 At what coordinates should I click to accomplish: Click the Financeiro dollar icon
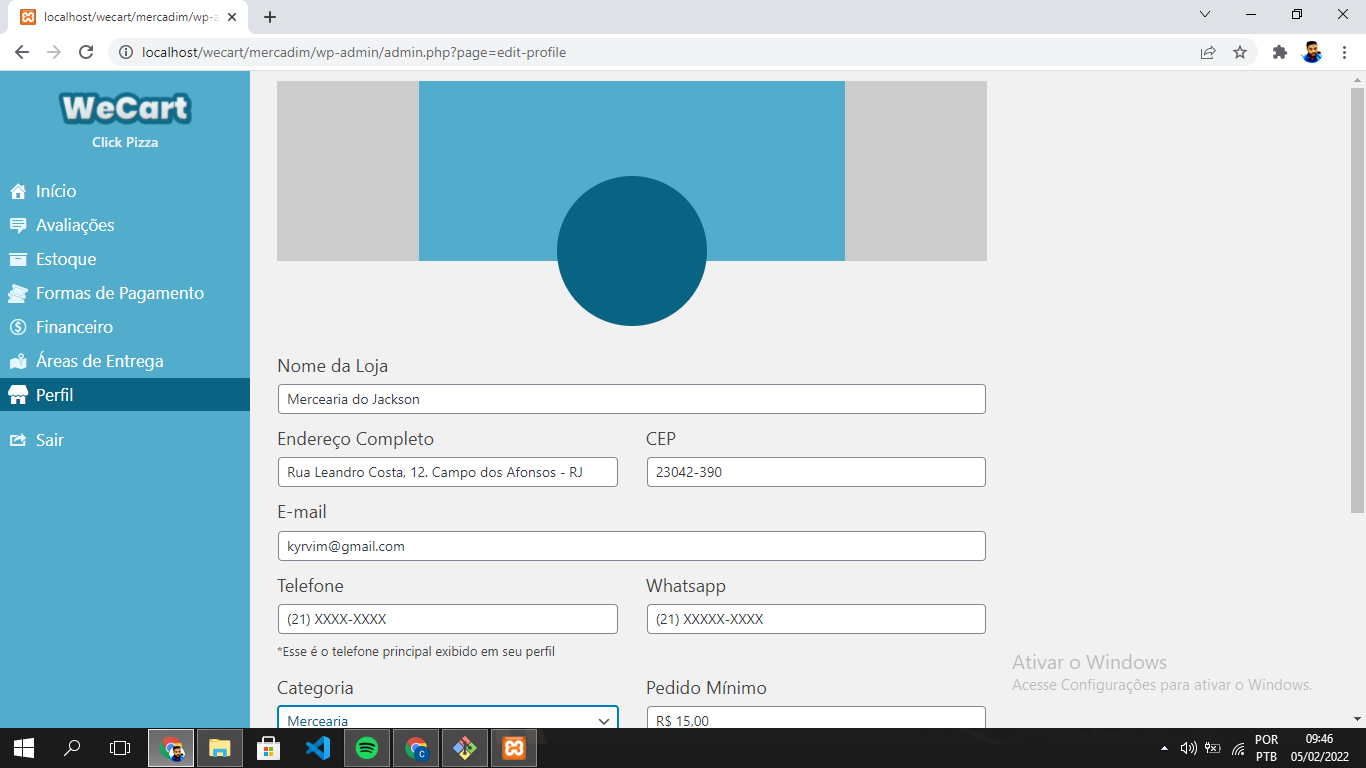[x=16, y=327]
